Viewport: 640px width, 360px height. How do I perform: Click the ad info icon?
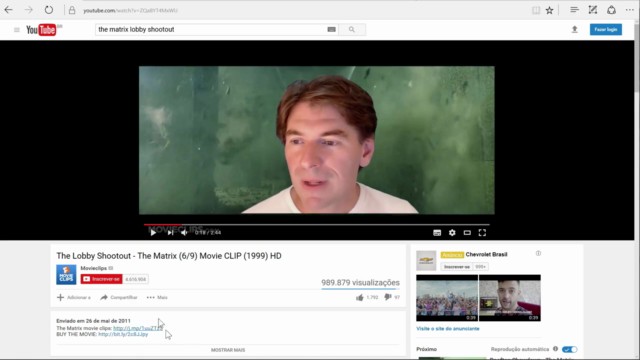pyautogui.click(x=538, y=253)
